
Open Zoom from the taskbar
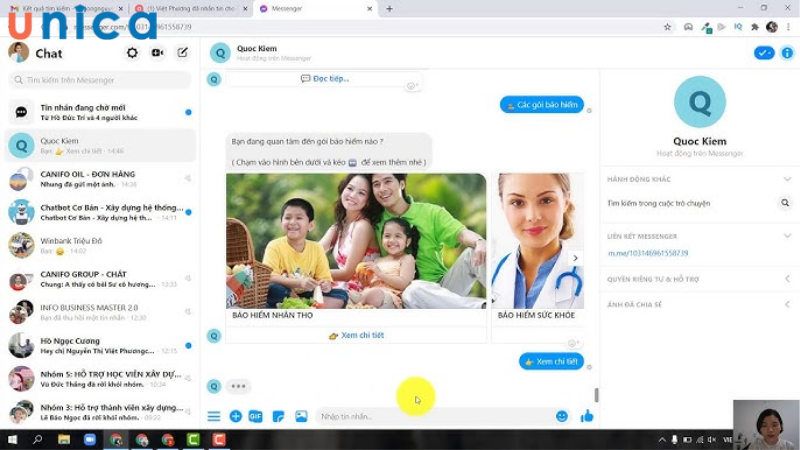coord(90,439)
